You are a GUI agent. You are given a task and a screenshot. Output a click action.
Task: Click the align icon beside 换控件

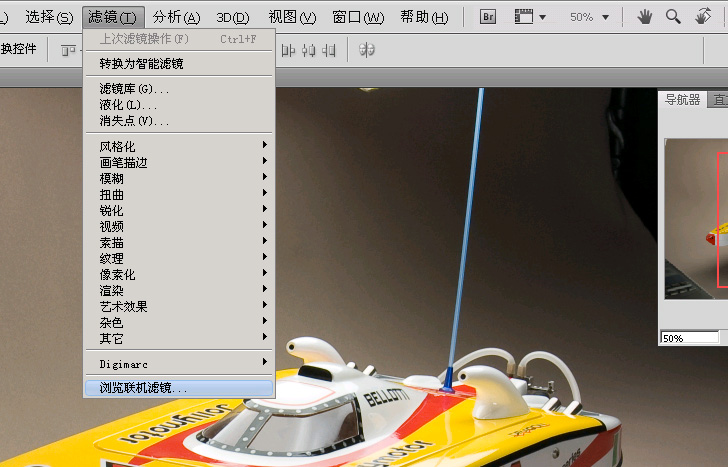pyautogui.click(x=68, y=50)
